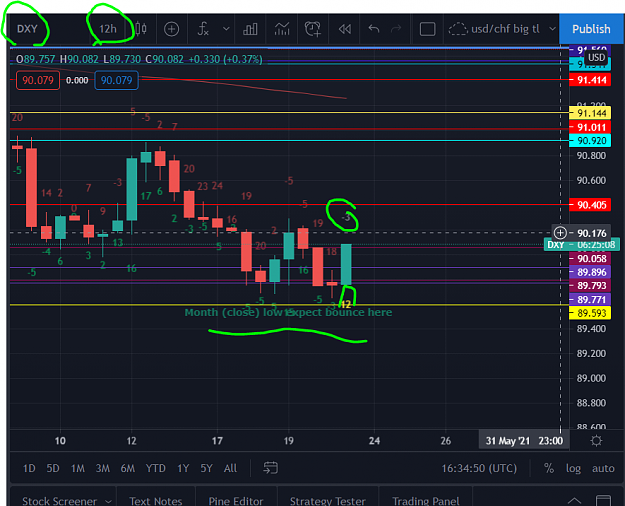Click the red 90.079 sell price box
This screenshot has height=506, width=625.
38,80
